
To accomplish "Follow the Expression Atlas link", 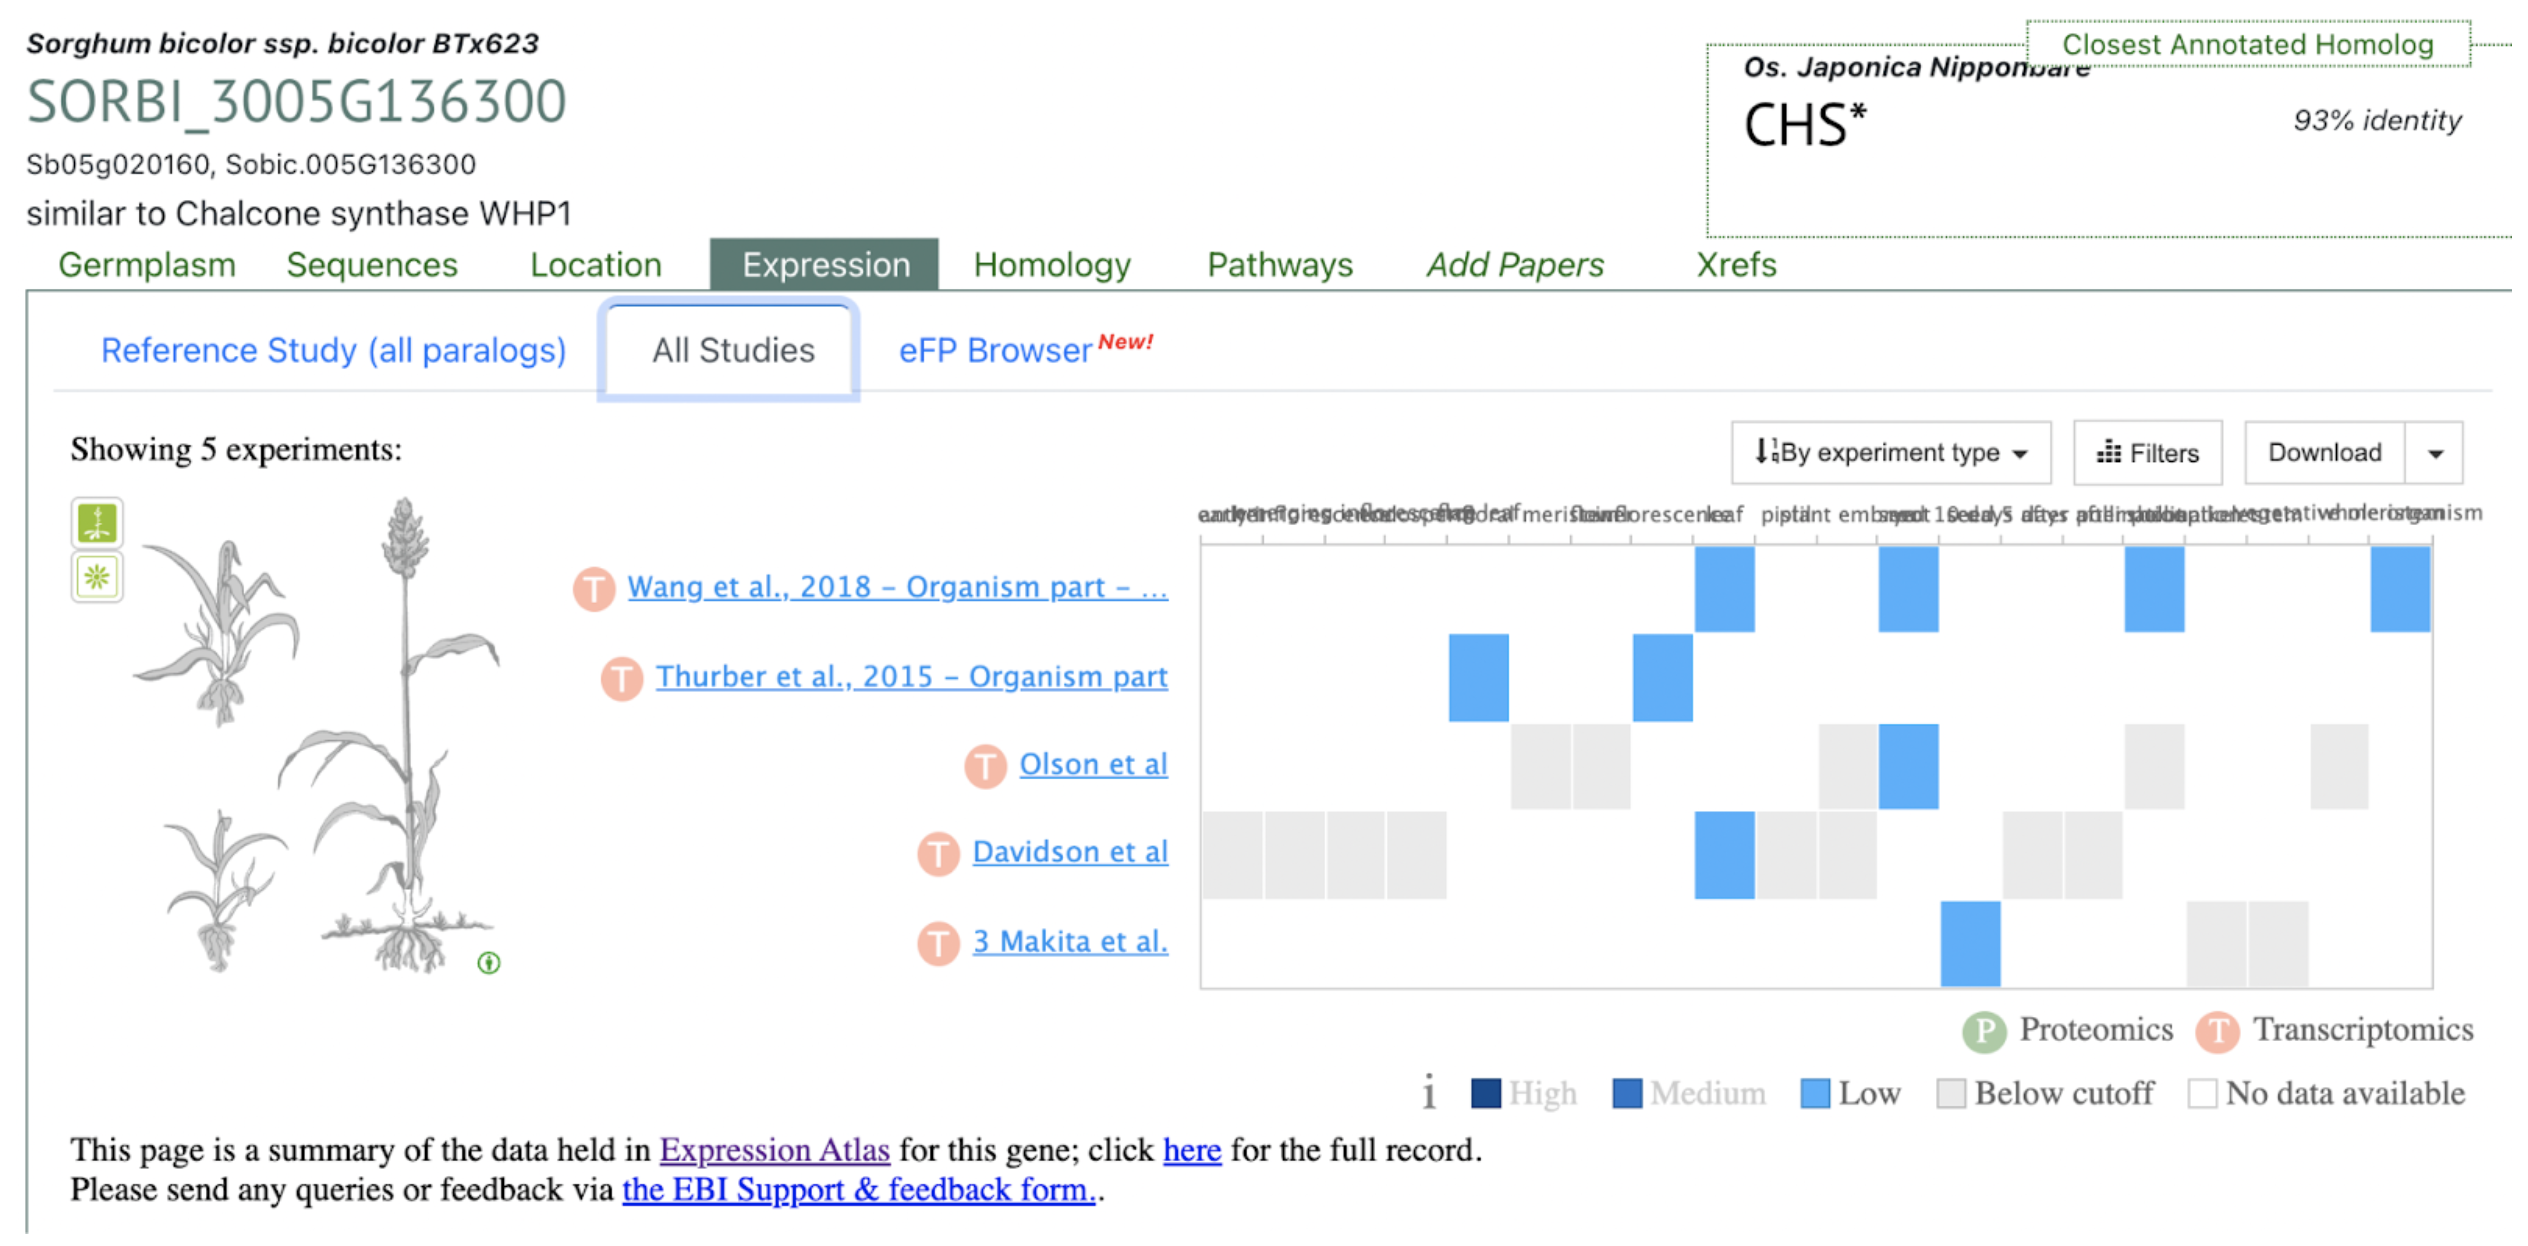I will (x=774, y=1150).
